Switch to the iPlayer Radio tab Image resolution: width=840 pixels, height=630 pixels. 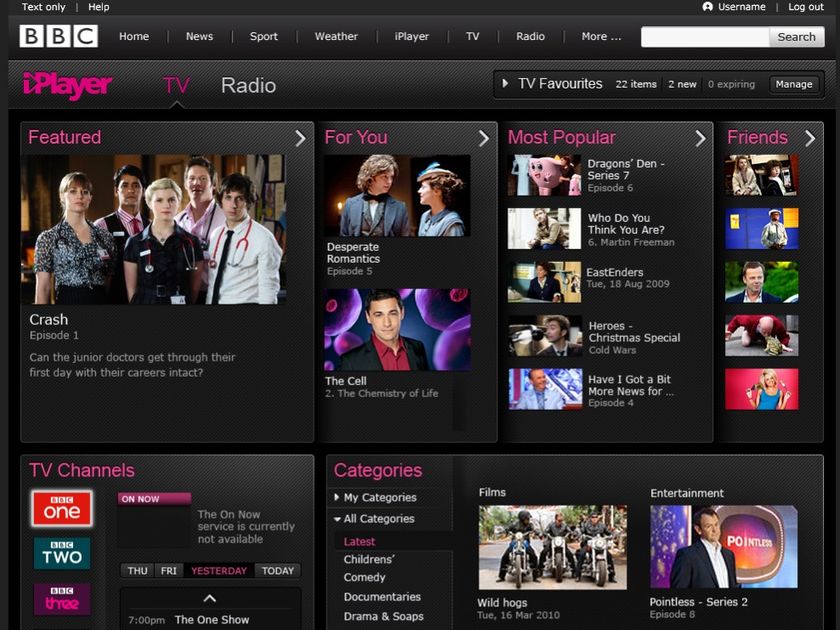[249, 86]
